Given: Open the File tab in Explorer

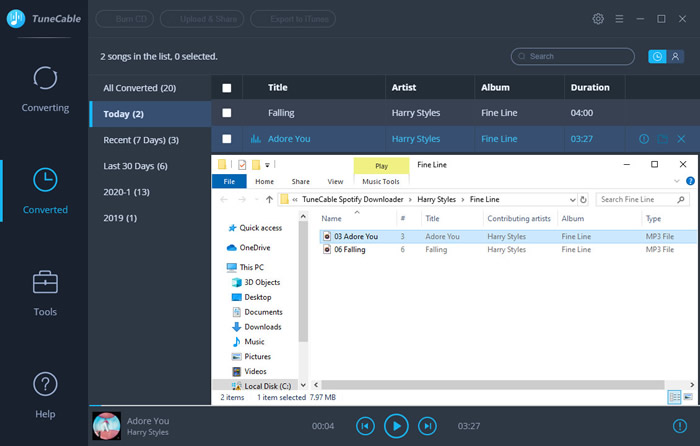Looking at the screenshot, I should [229, 181].
